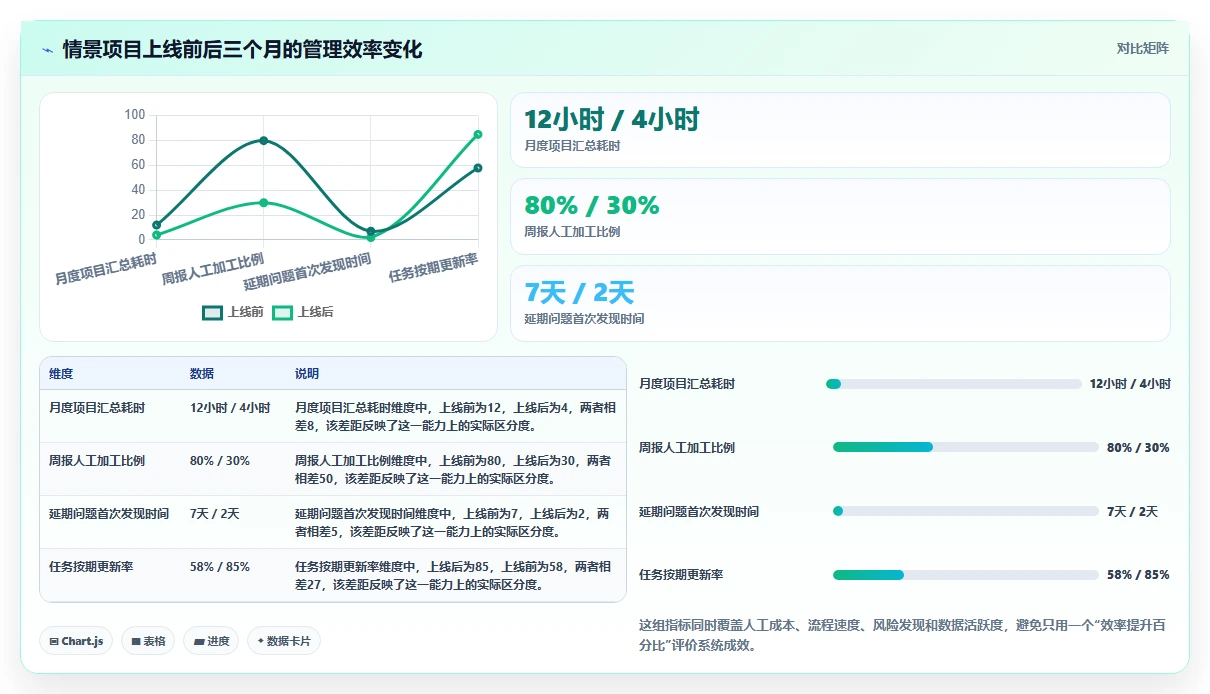The width and height of the screenshot is (1210, 694).
Task: Click the 80% / 30% stat card
Action: click(840, 216)
